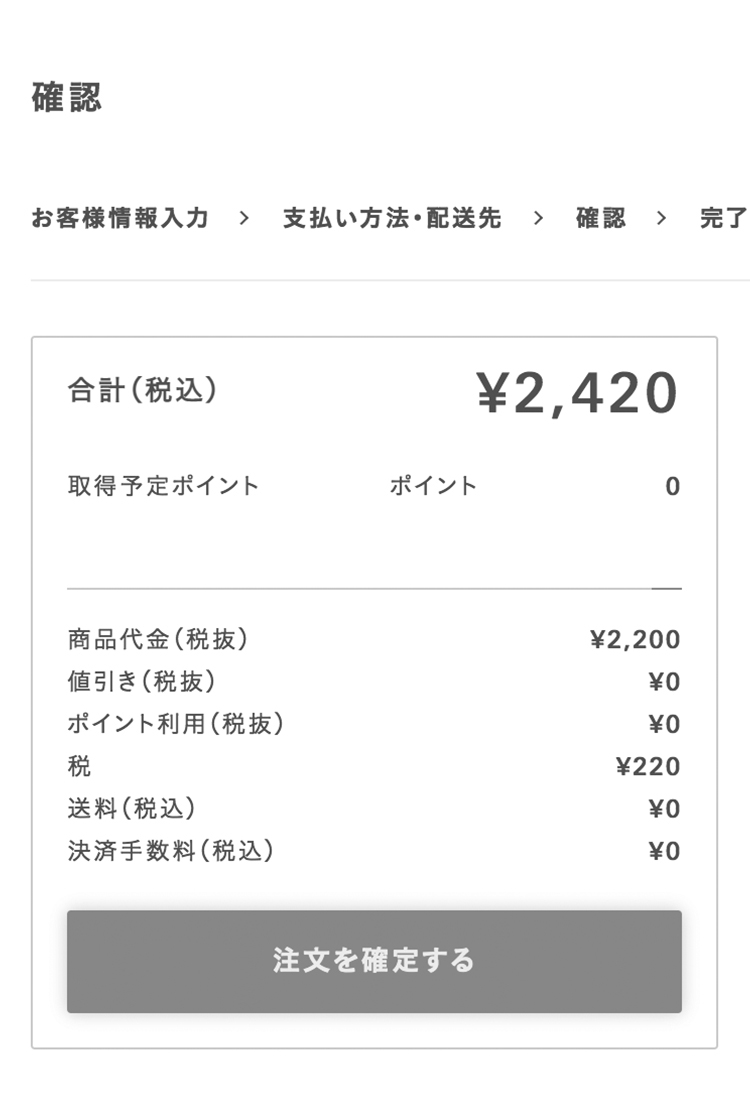Click the ¥220 tax amount

point(648,767)
